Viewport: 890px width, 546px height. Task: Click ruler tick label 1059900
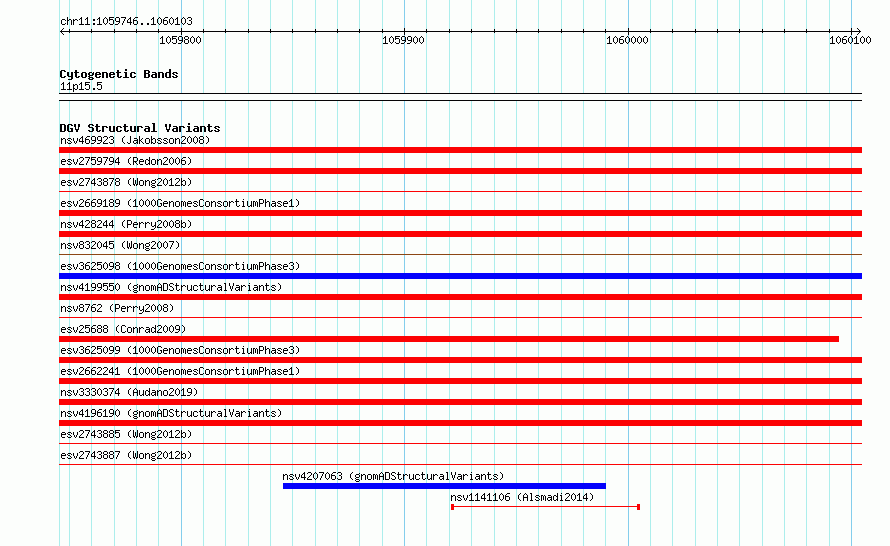404,40
